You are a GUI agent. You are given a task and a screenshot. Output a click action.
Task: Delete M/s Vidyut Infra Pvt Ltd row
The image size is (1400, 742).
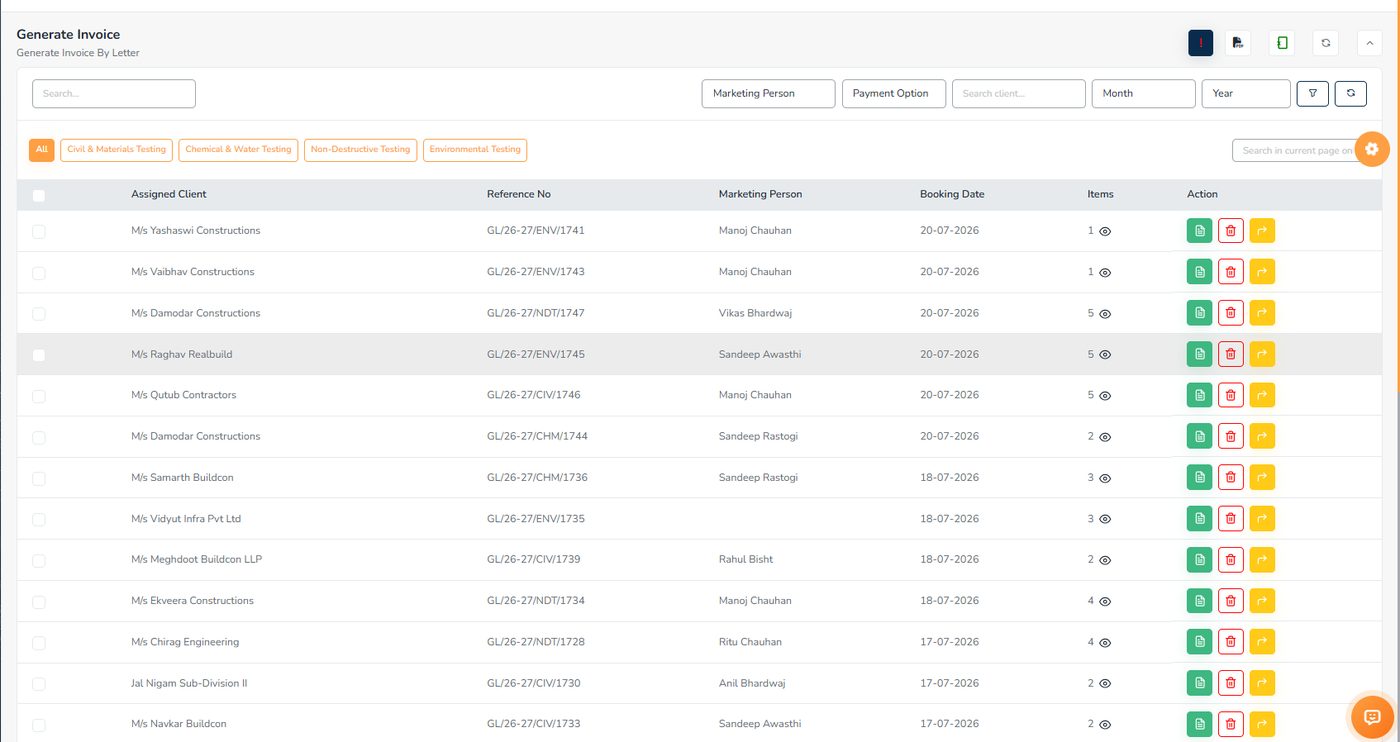click(x=1231, y=519)
